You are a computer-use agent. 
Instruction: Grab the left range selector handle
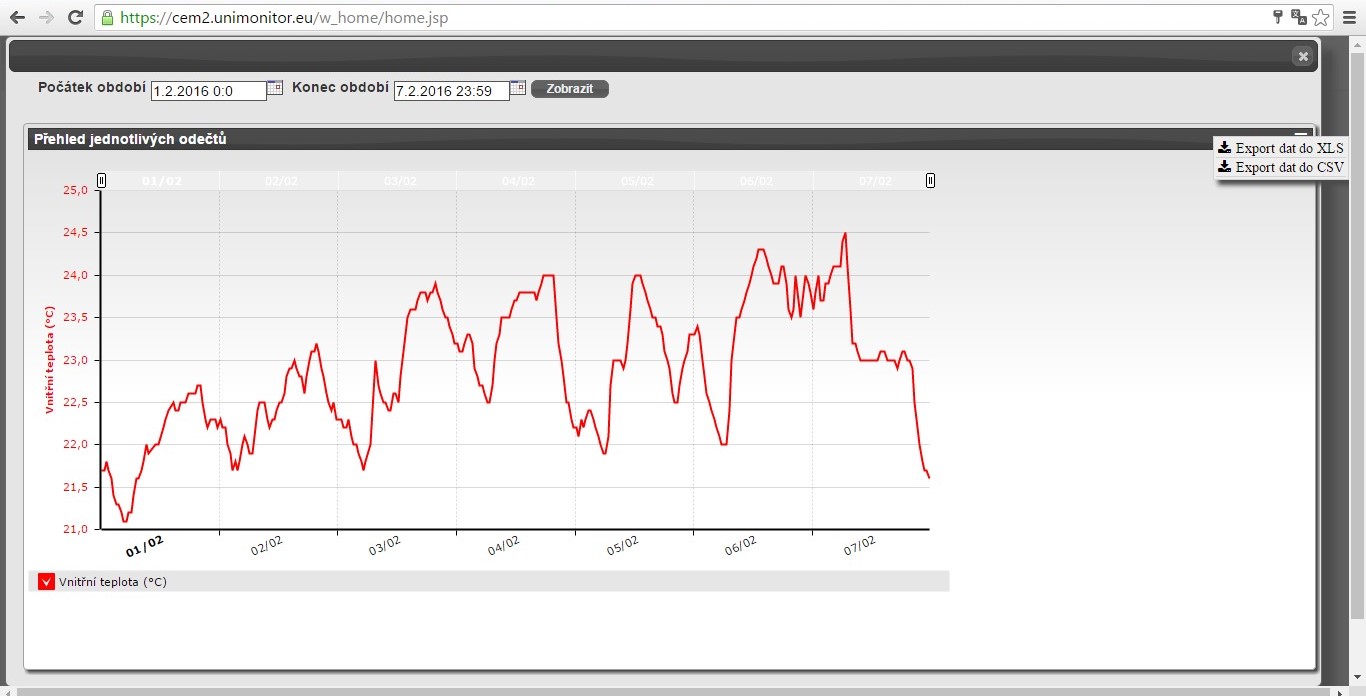pos(101,180)
